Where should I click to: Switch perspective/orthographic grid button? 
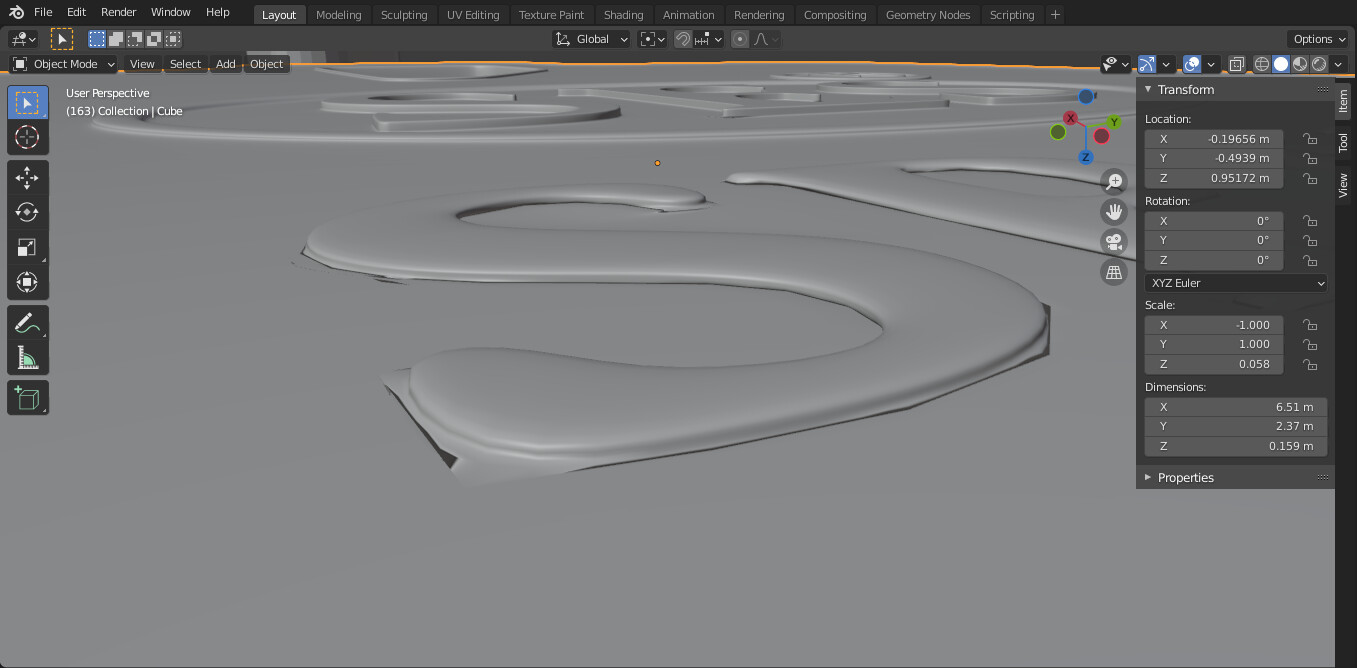[1114, 272]
